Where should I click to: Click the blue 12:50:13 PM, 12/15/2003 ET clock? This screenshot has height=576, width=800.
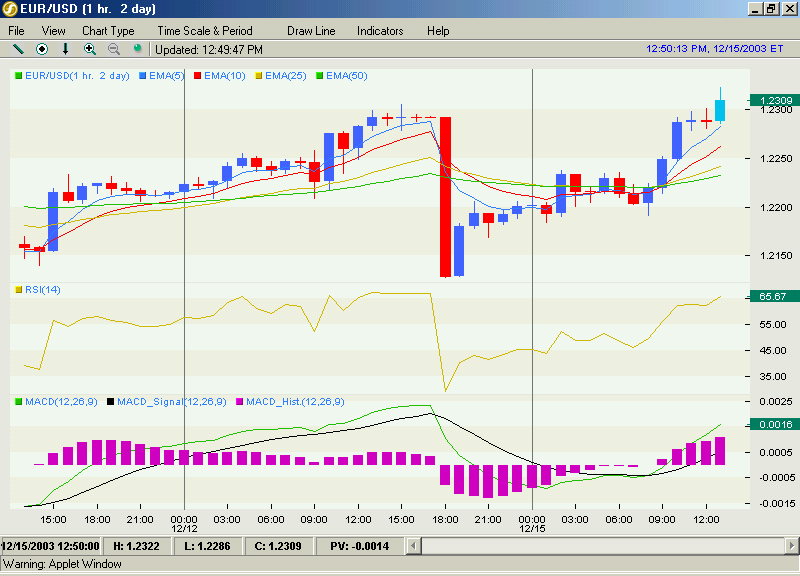(714, 48)
